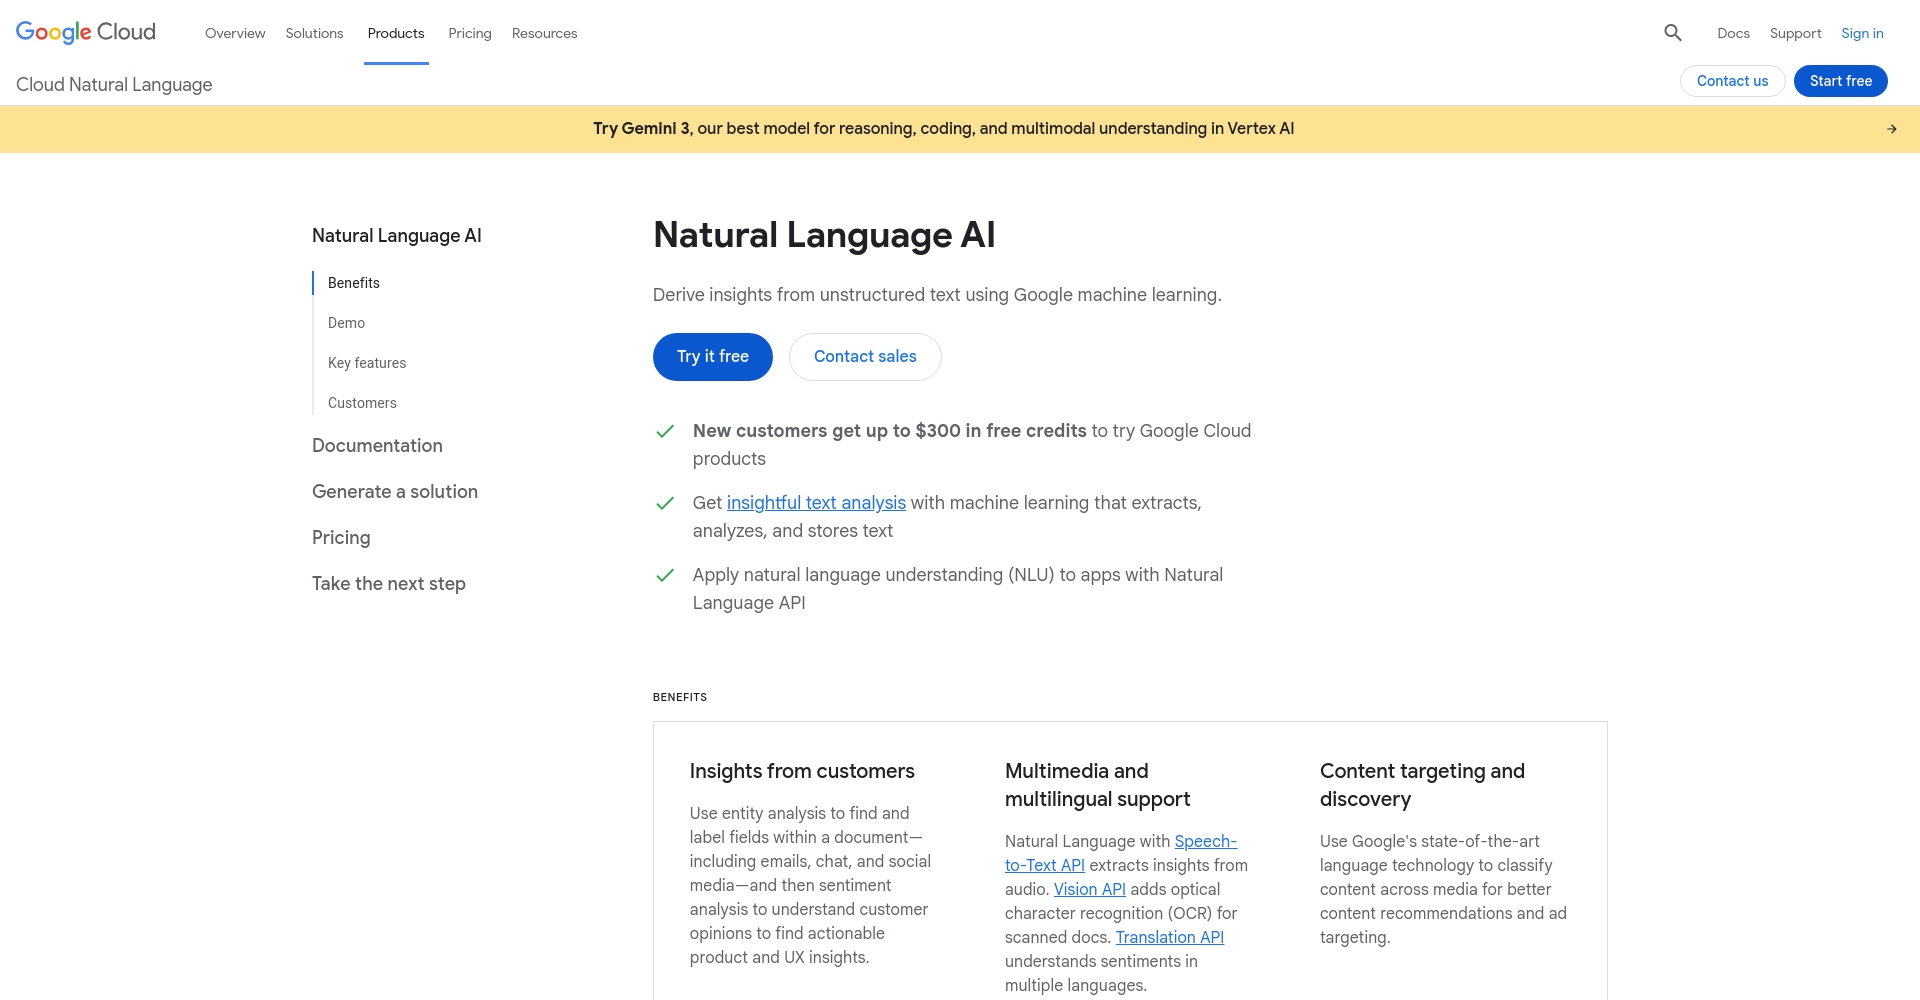Open the Translation API link
This screenshot has width=1920, height=1000.
coord(1169,937)
